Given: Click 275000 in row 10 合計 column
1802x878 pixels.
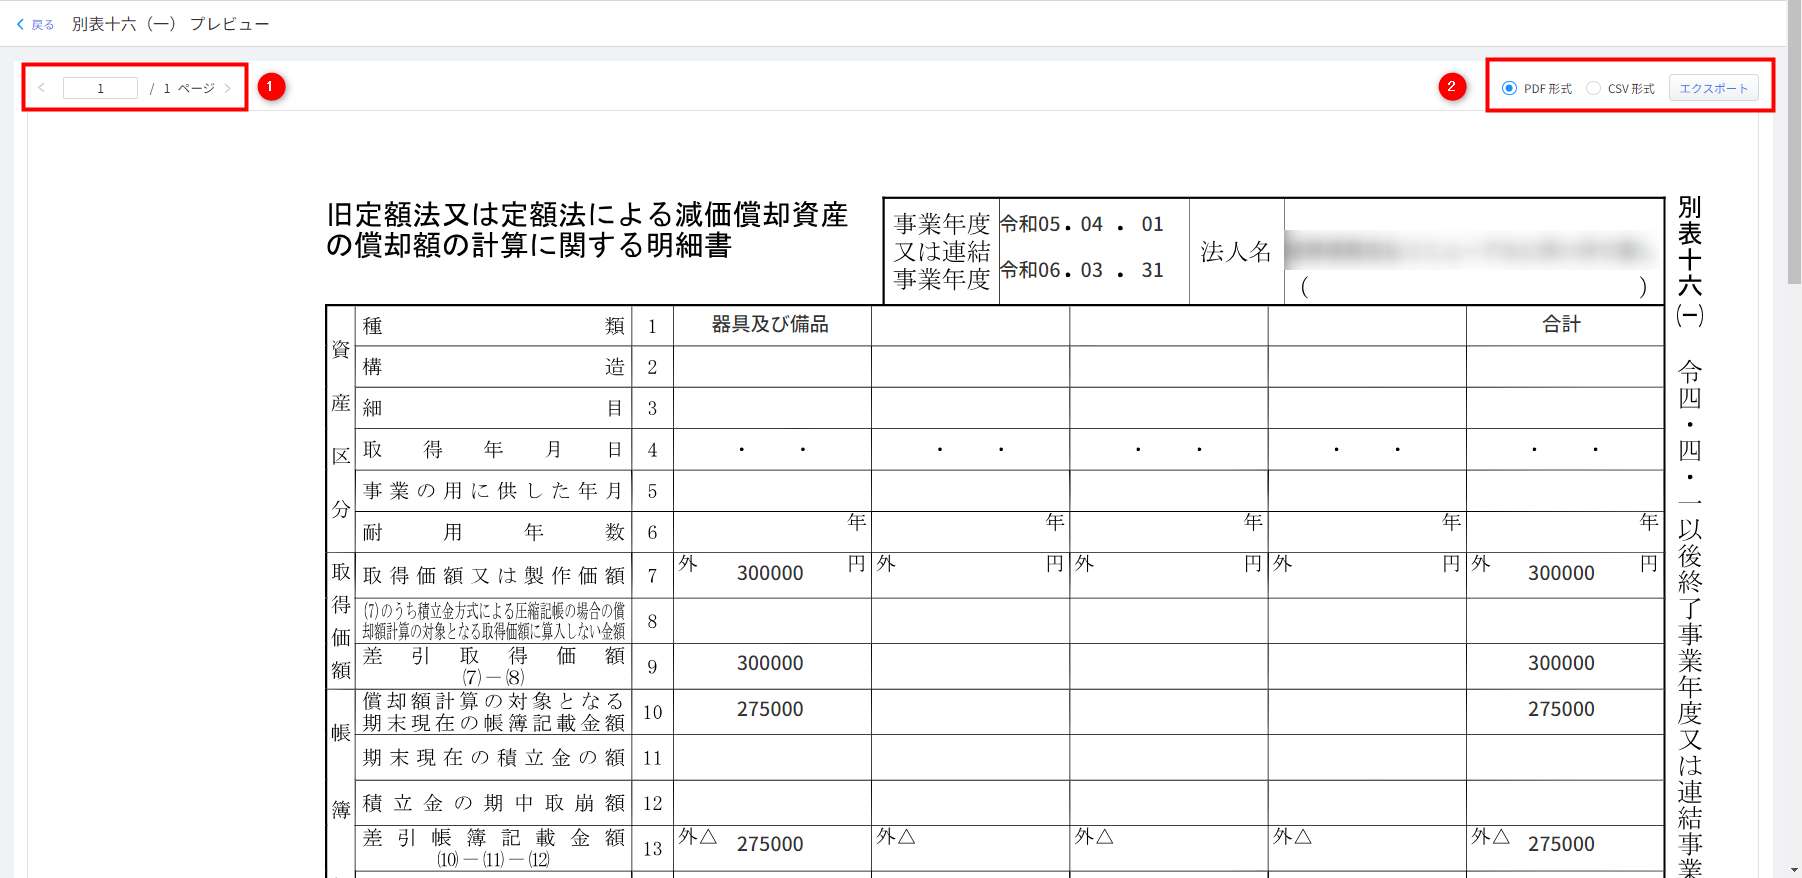Looking at the screenshot, I should pyautogui.click(x=1561, y=709).
